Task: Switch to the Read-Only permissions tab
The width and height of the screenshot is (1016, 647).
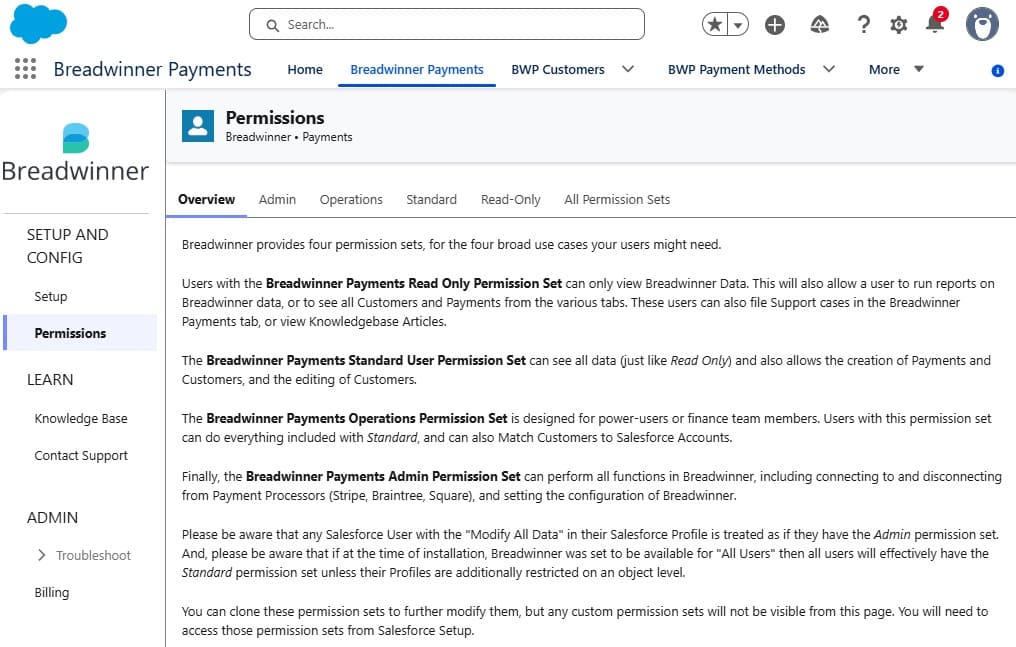Action: 511,199
